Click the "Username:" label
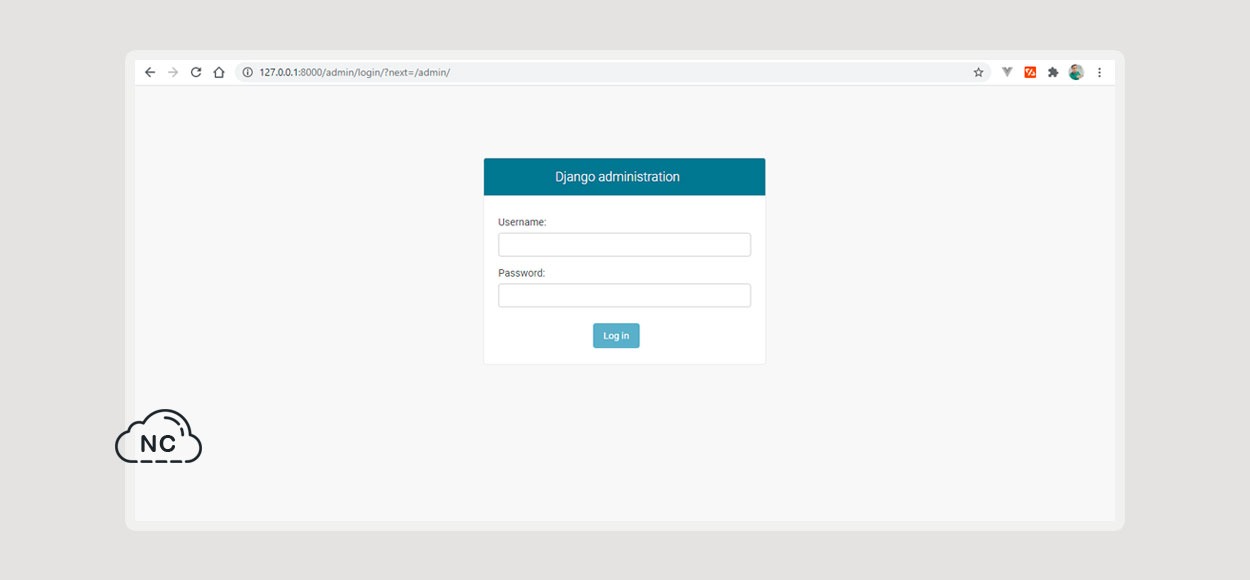 [522, 222]
